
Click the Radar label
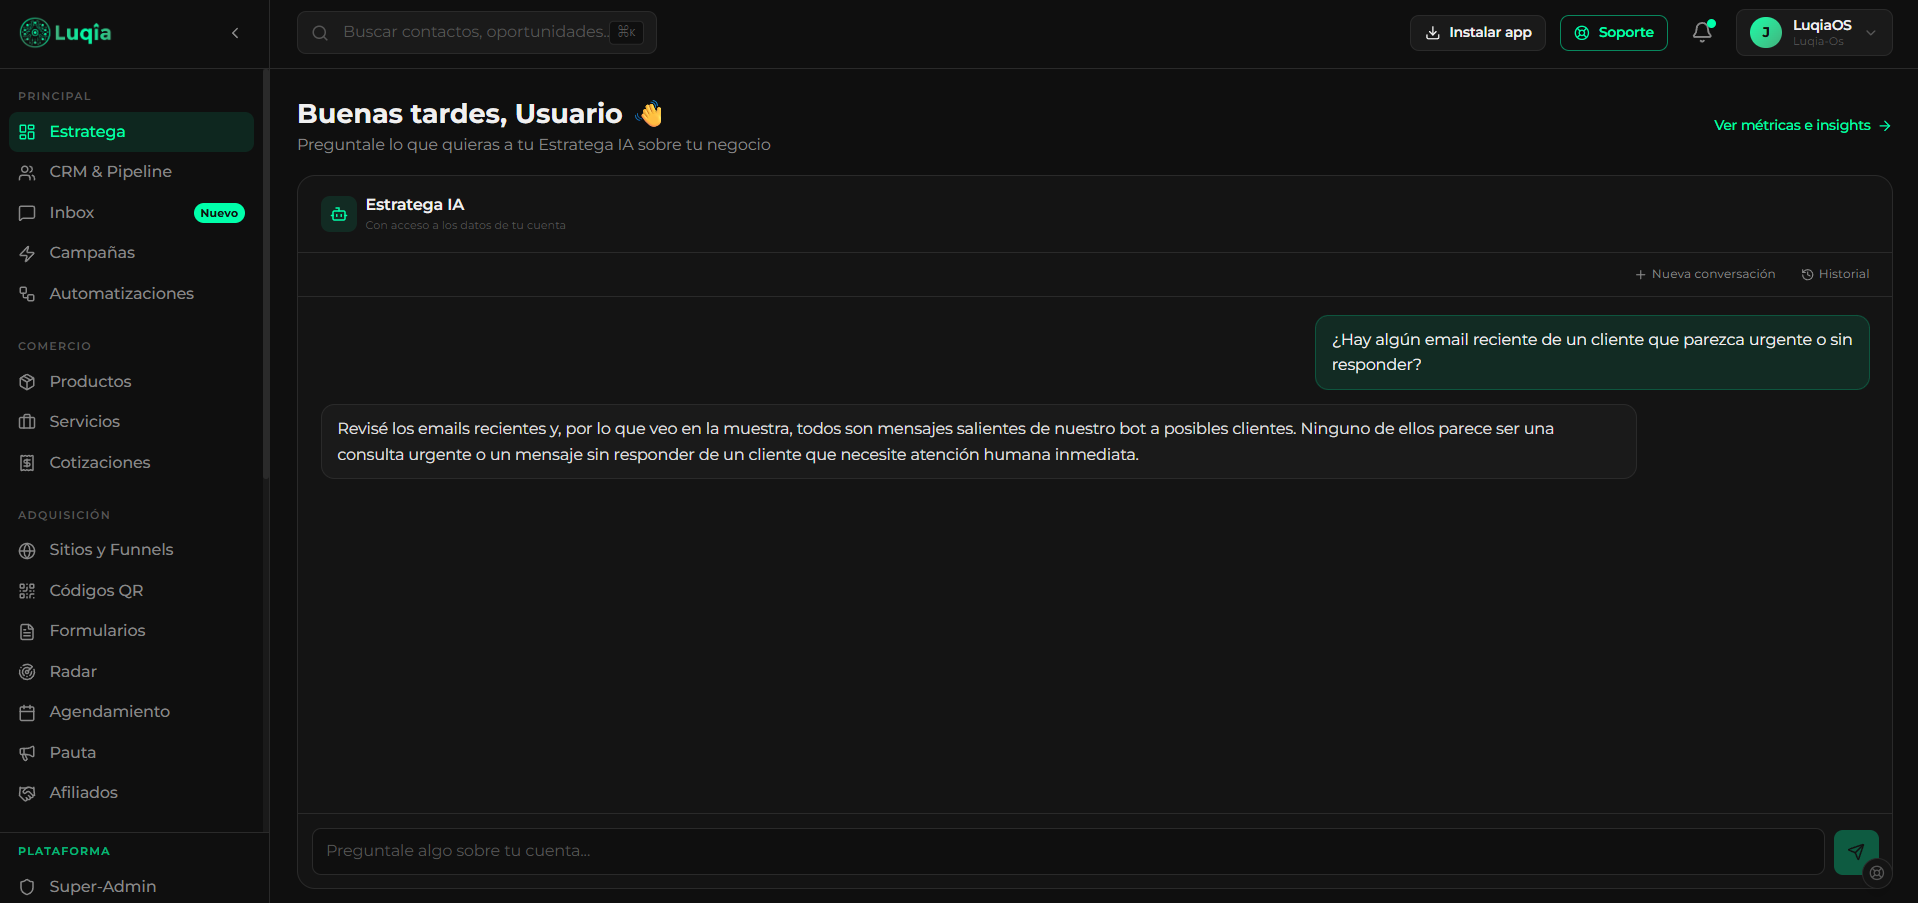73,672
